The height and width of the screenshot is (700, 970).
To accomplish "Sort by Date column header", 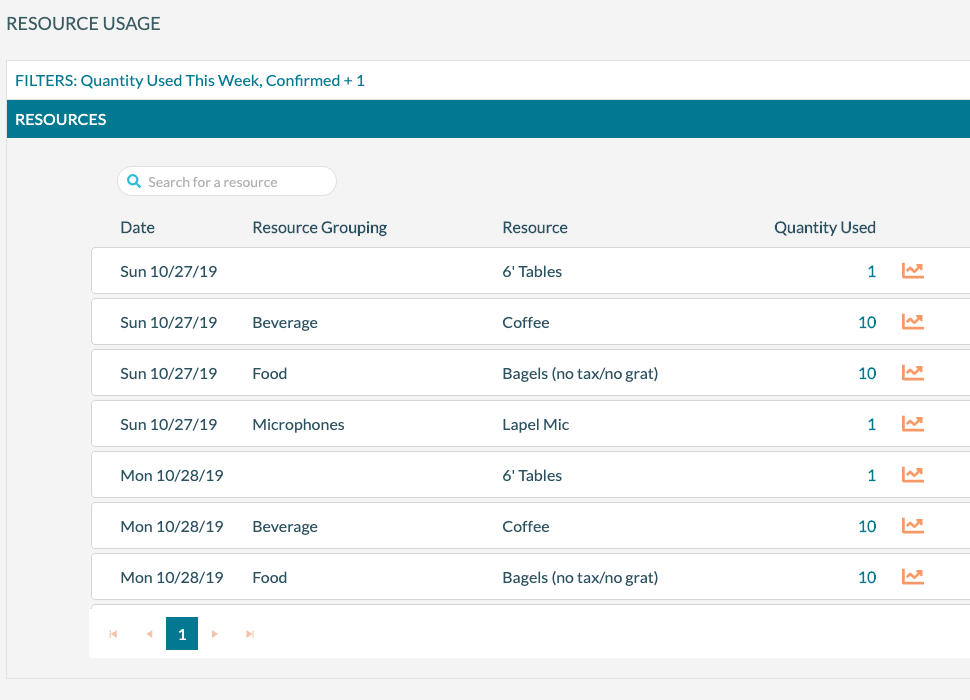I will click(x=137, y=227).
